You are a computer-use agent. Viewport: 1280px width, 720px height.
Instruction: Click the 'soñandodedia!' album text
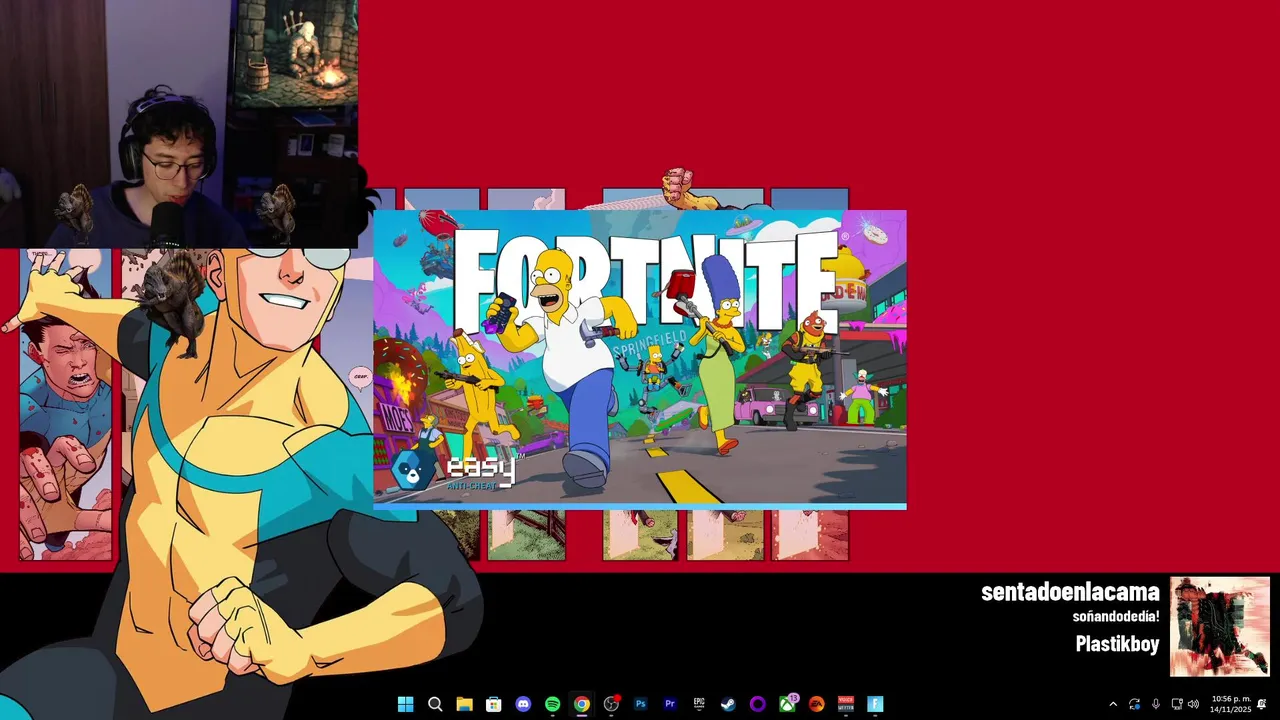[x=1116, y=616]
